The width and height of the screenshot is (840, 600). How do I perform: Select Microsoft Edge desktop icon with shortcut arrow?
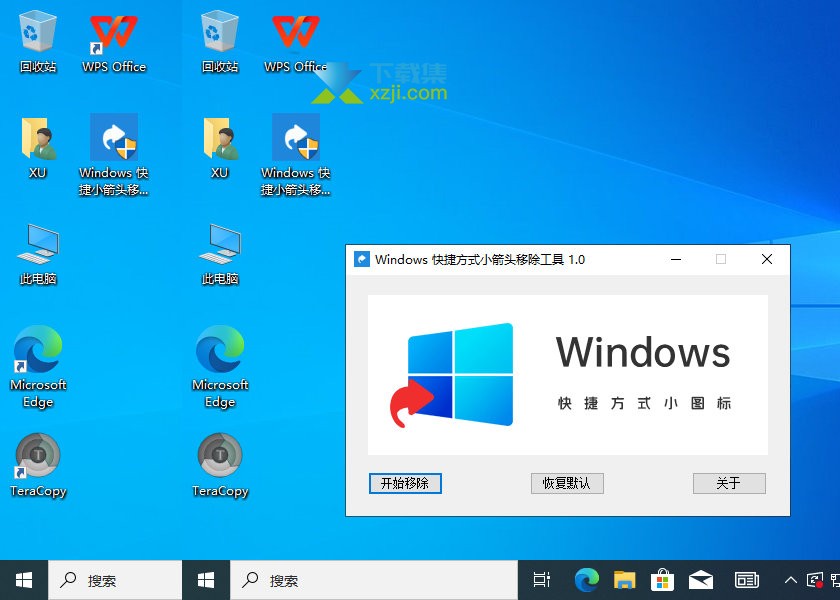click(38, 366)
